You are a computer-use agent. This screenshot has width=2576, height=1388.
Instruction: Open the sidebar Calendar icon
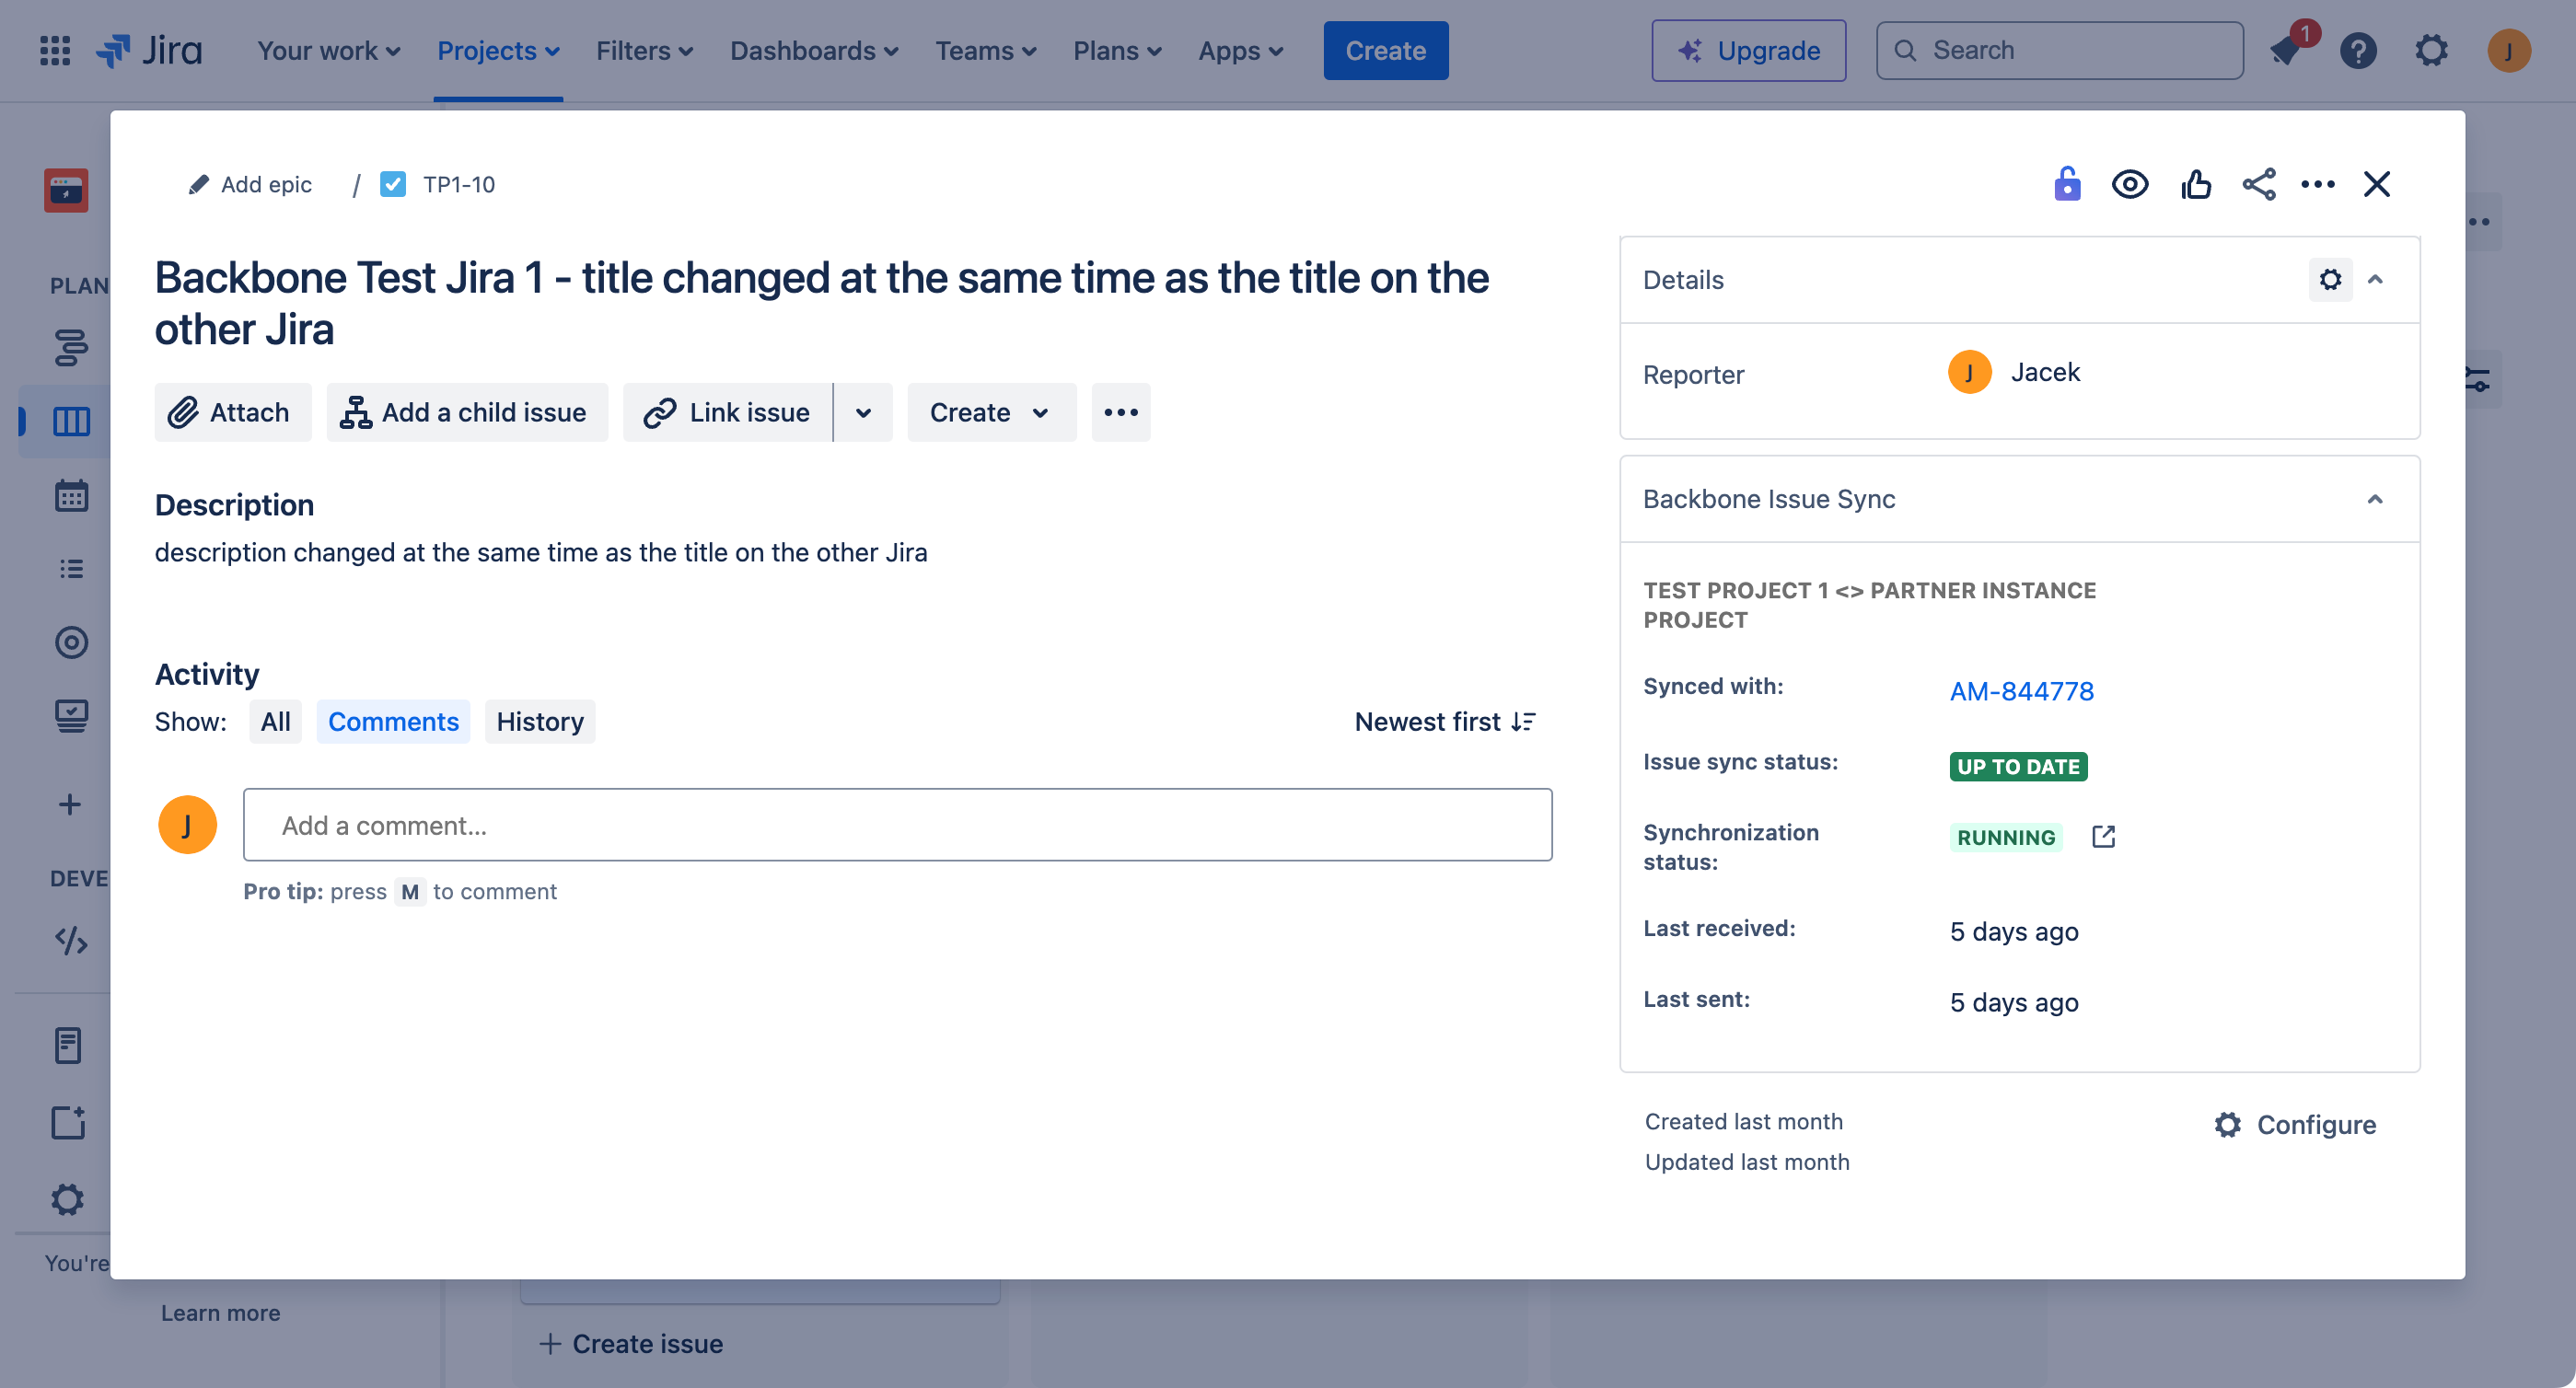(71, 495)
